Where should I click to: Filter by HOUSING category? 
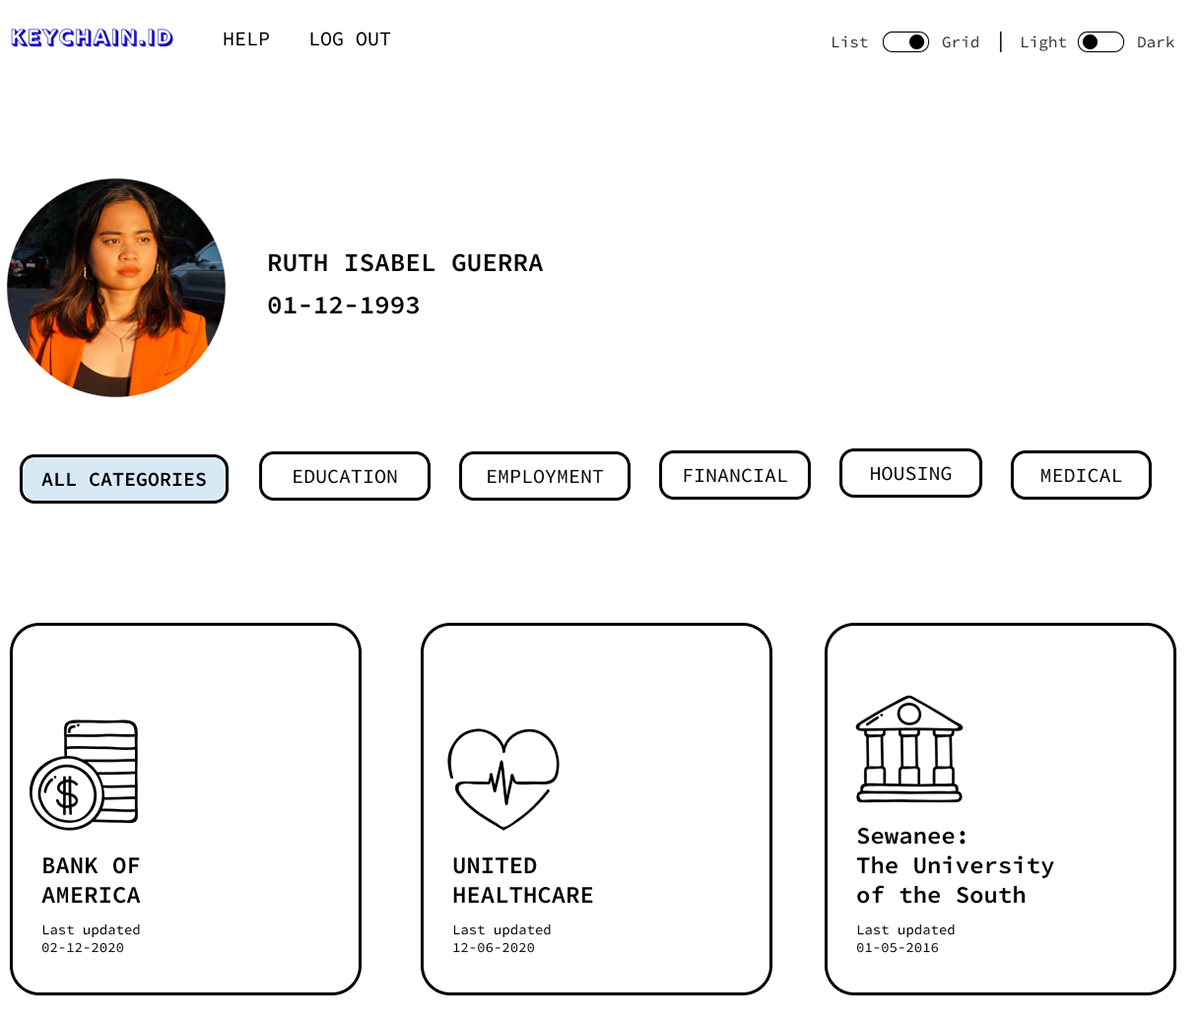point(911,473)
